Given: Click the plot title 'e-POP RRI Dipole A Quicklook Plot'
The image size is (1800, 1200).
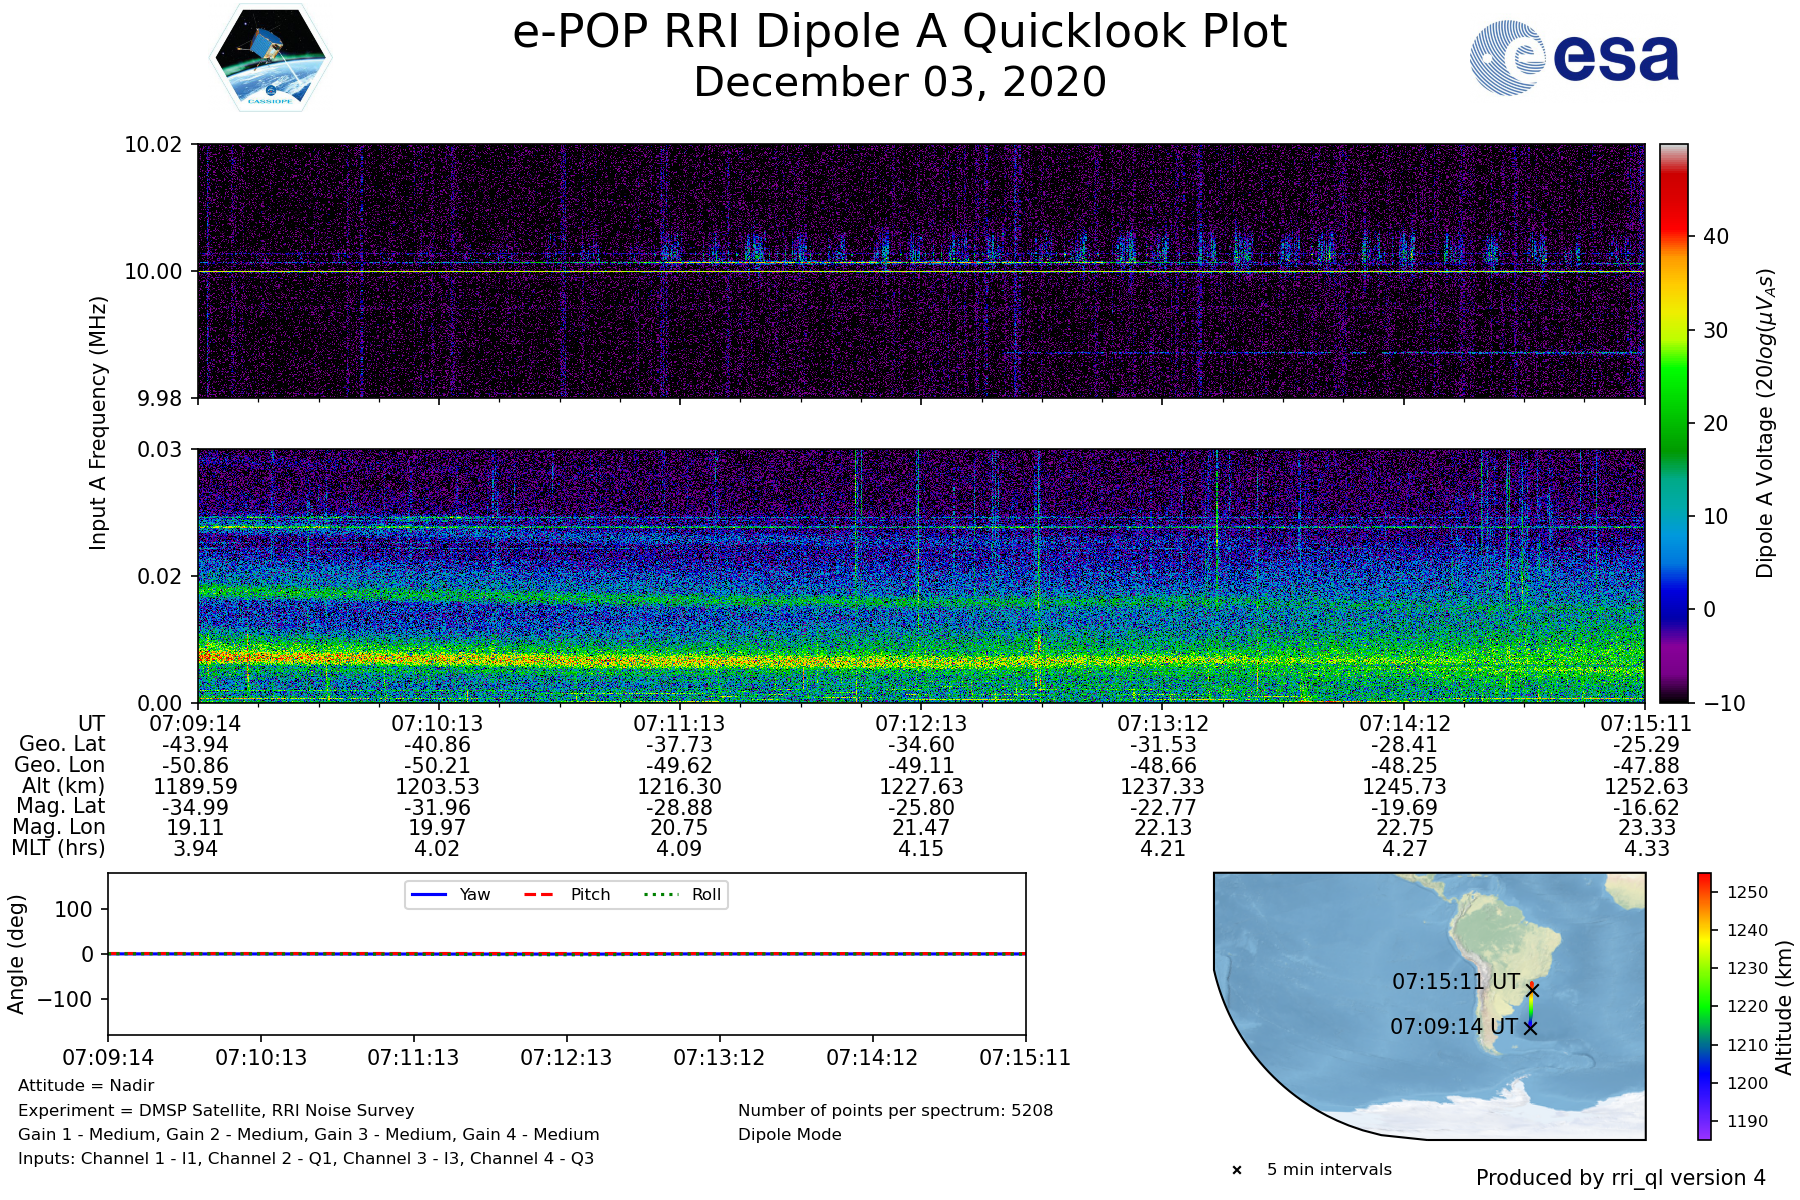Looking at the screenshot, I should (899, 32).
